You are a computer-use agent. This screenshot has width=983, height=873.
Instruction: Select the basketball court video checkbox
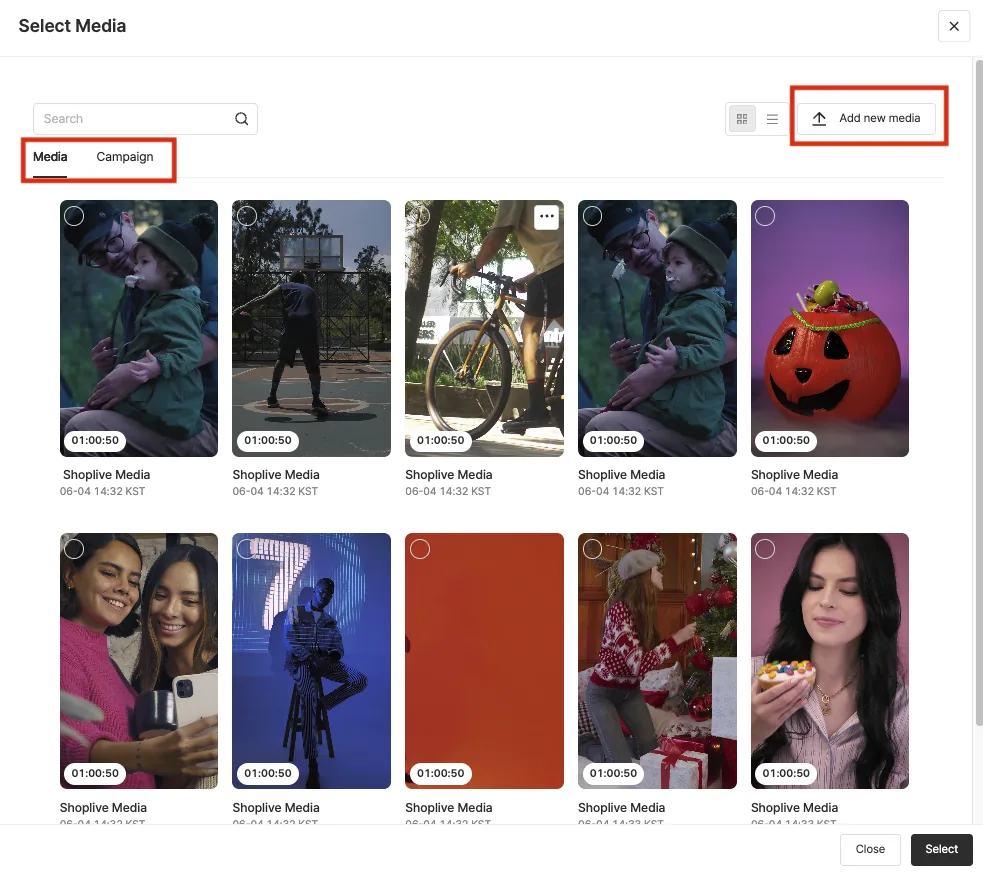[247, 216]
